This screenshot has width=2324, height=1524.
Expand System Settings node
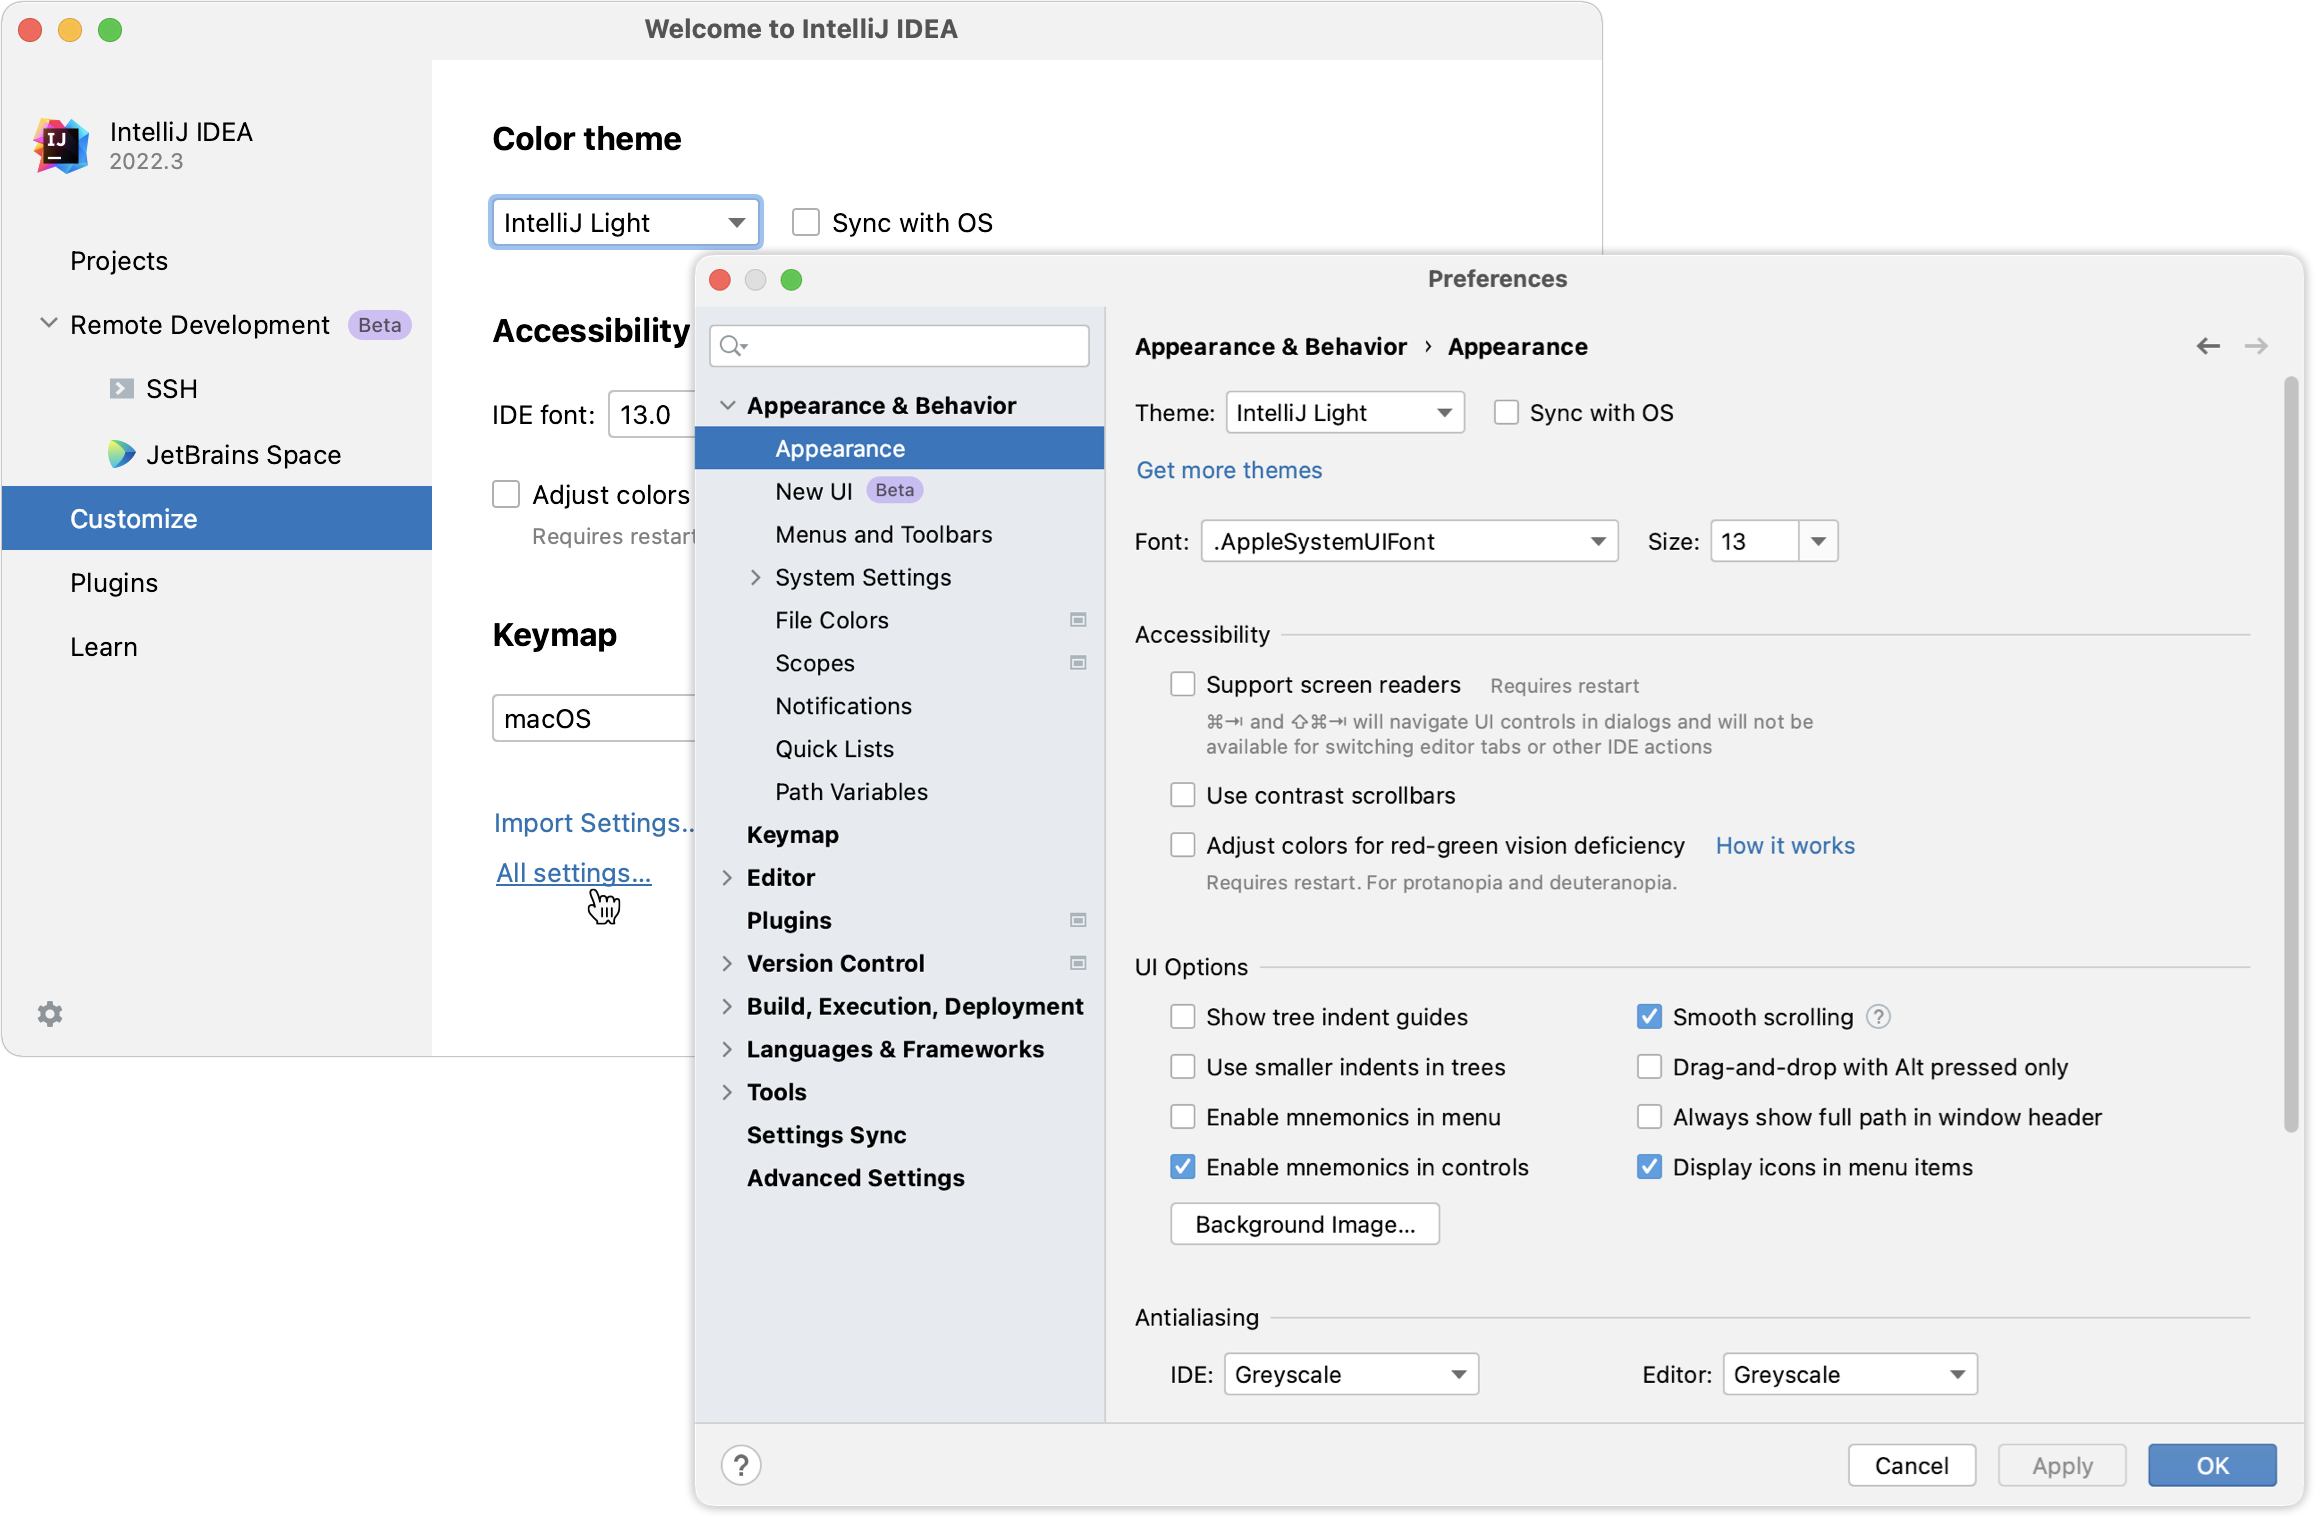tap(756, 577)
